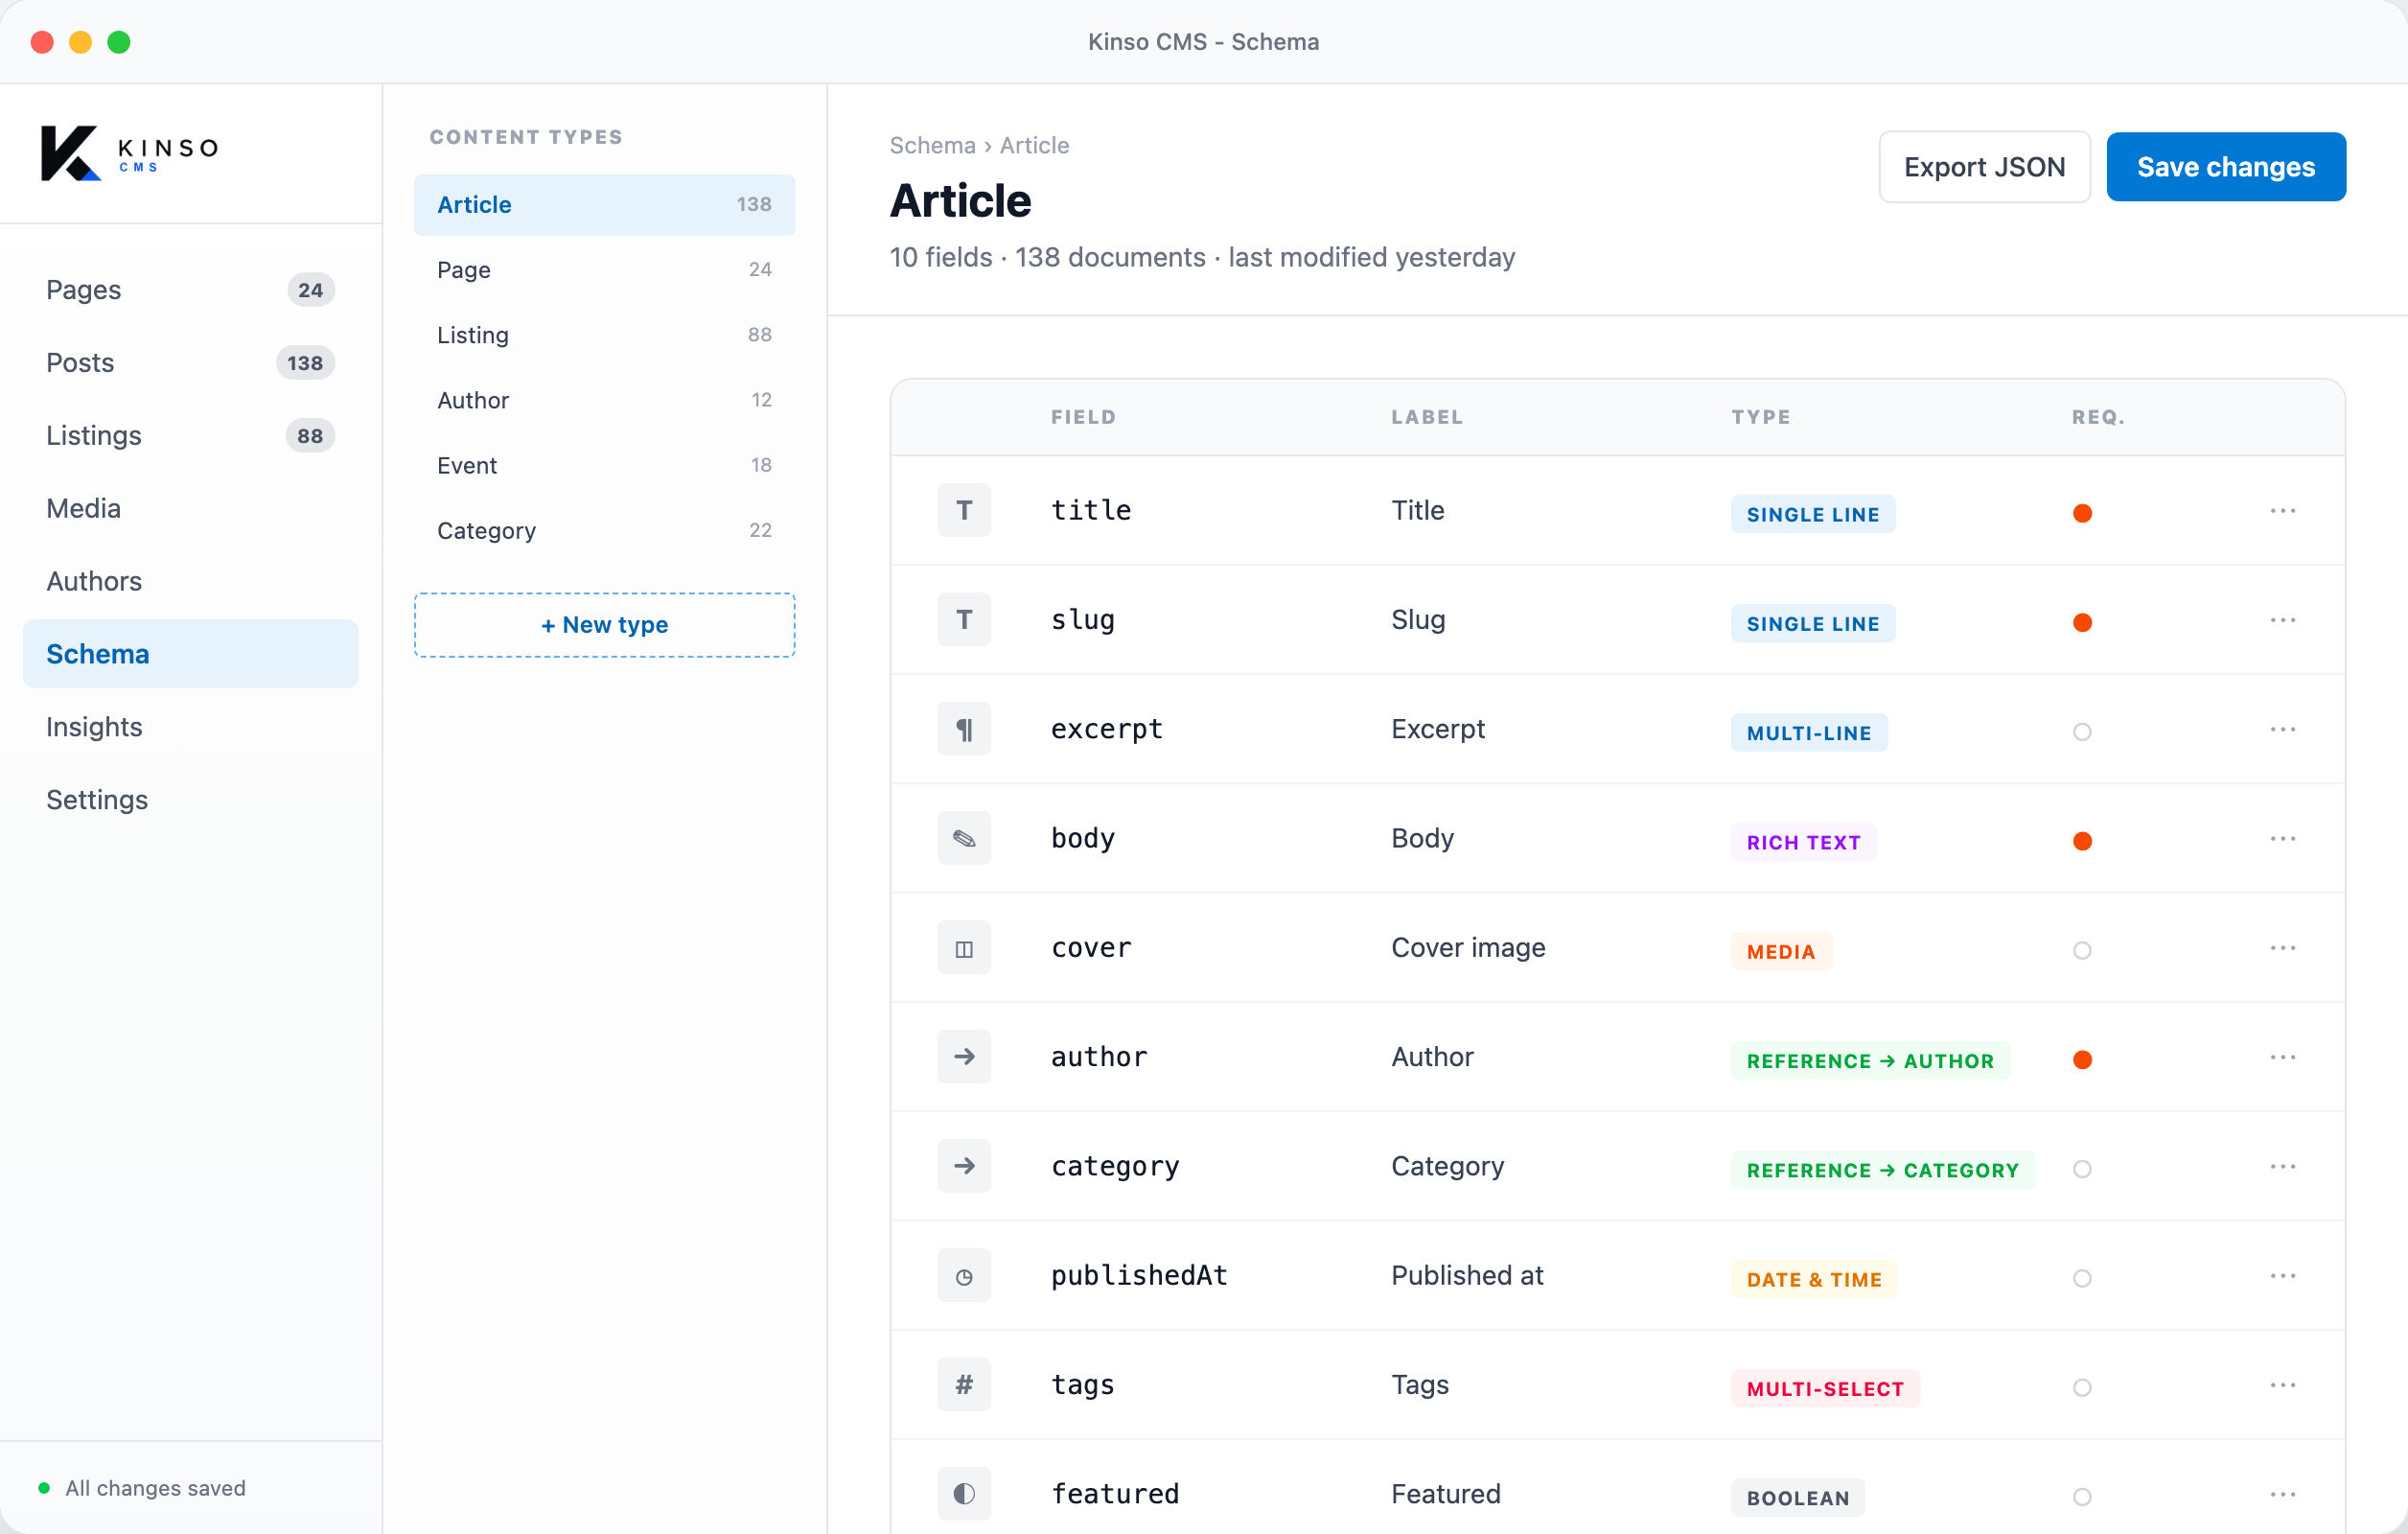The image size is (2408, 1534).
Task: Open the more options menu for author
Action: pos(2283,1057)
